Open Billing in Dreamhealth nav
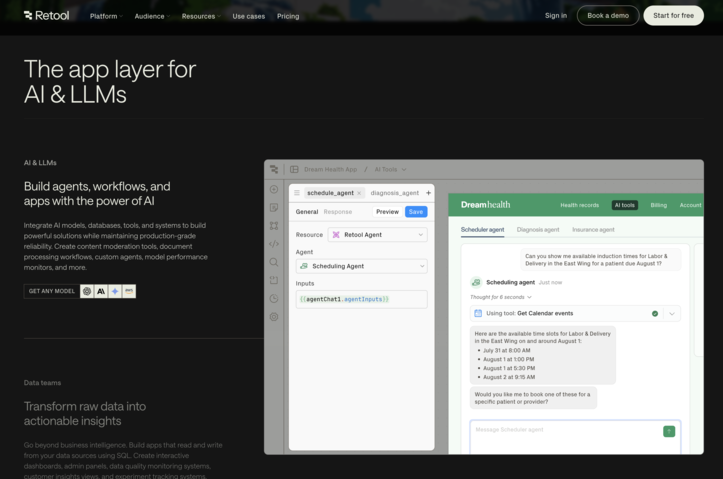This screenshot has width=723, height=479. (x=658, y=206)
